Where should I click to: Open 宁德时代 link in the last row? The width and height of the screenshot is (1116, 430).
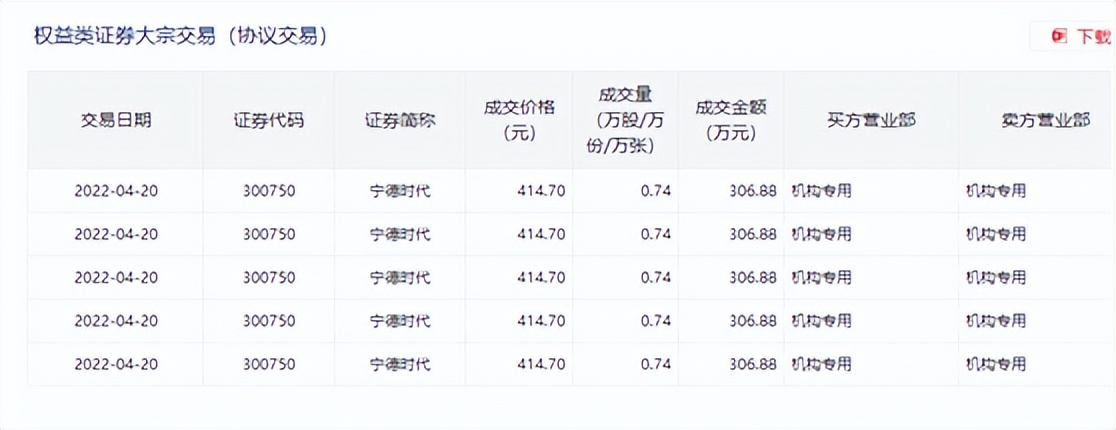400,364
